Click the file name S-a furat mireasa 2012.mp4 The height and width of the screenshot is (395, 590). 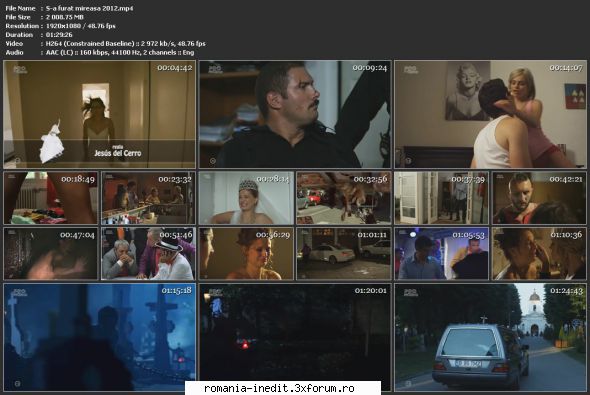pos(90,8)
